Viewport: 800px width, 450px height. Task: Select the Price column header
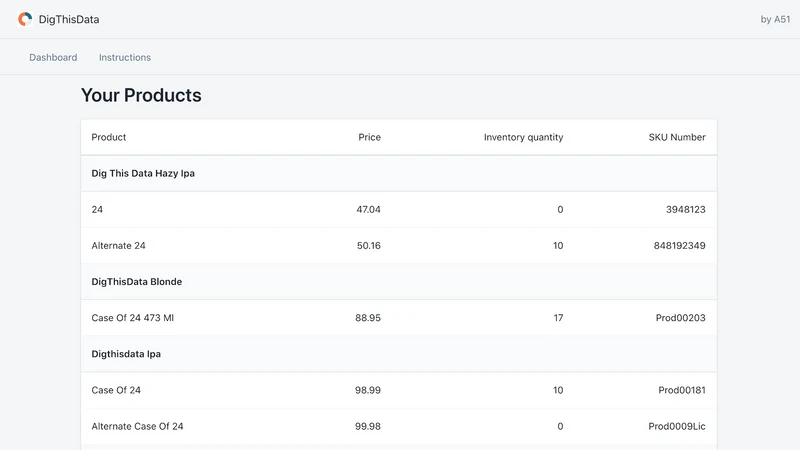pos(369,137)
